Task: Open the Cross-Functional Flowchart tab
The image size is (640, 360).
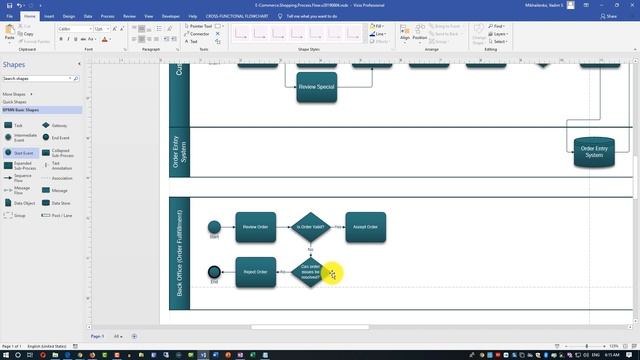Action: tap(237, 16)
